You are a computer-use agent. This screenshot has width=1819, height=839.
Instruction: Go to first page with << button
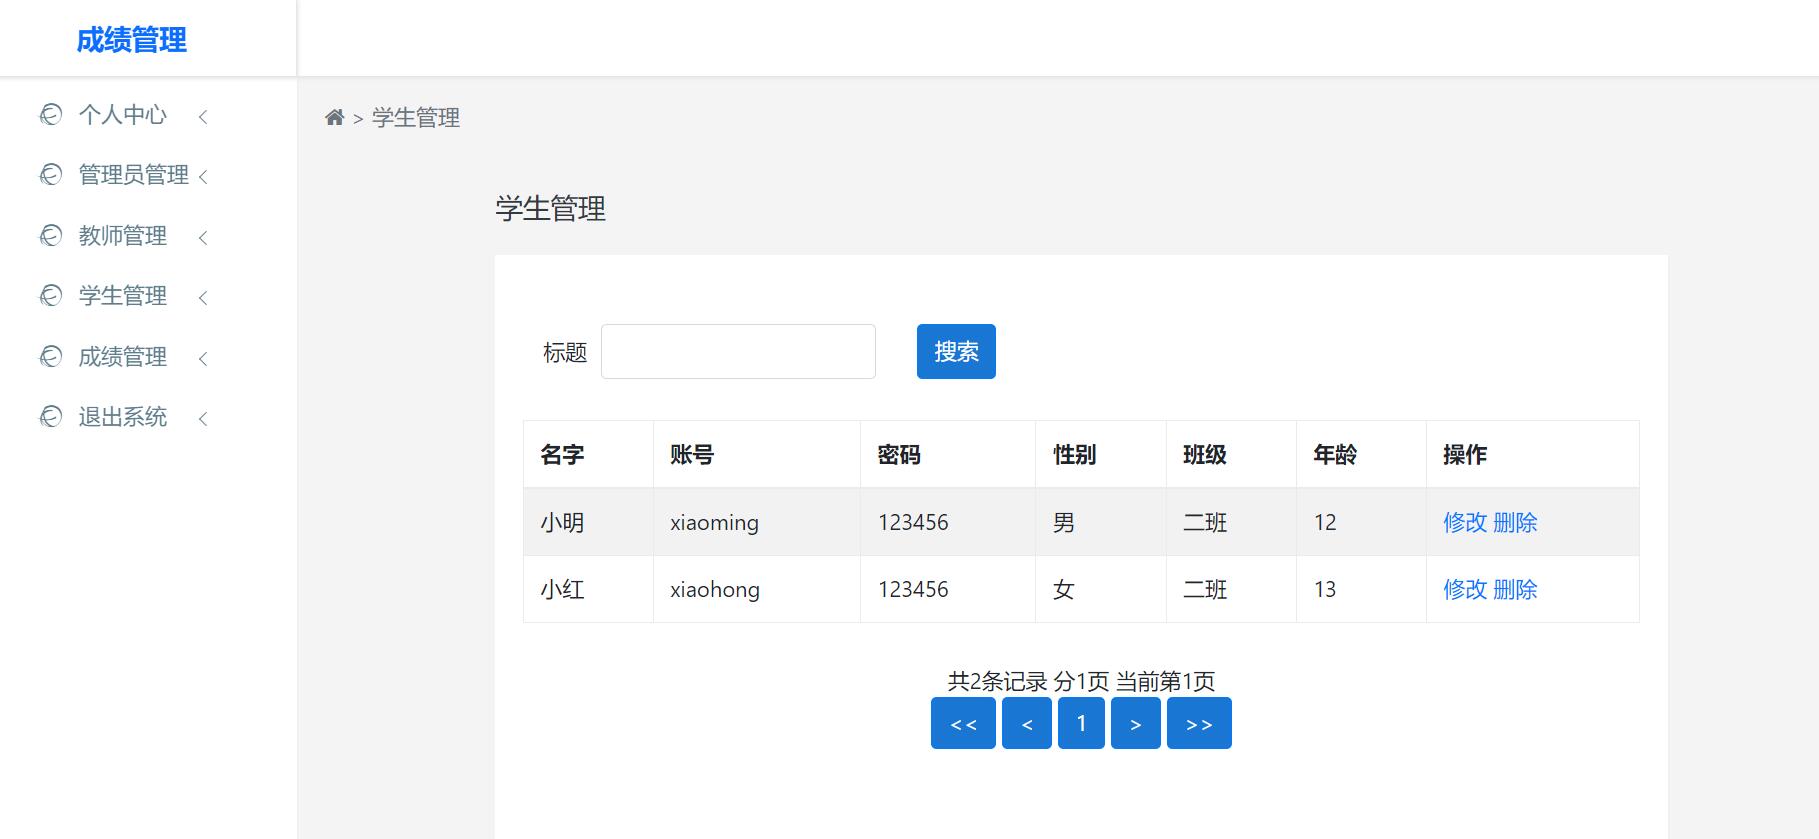pos(963,723)
